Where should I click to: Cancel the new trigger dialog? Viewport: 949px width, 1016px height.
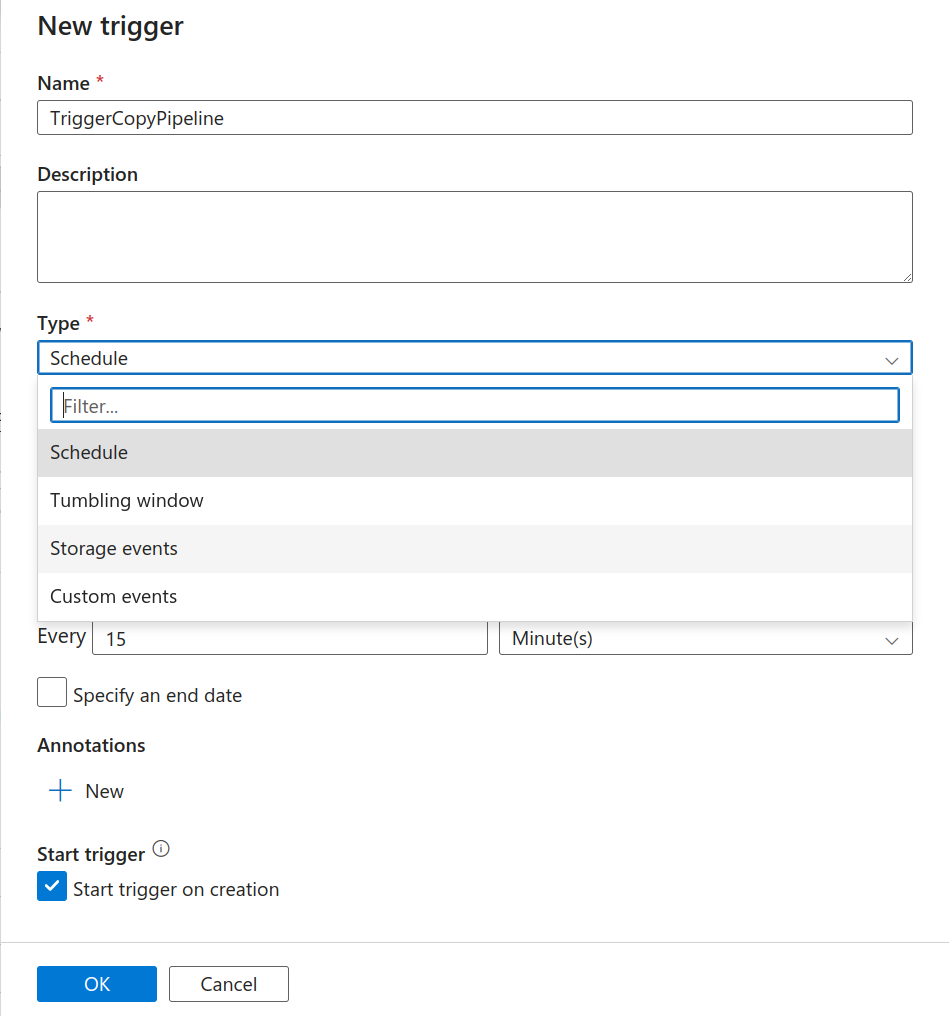pos(229,984)
